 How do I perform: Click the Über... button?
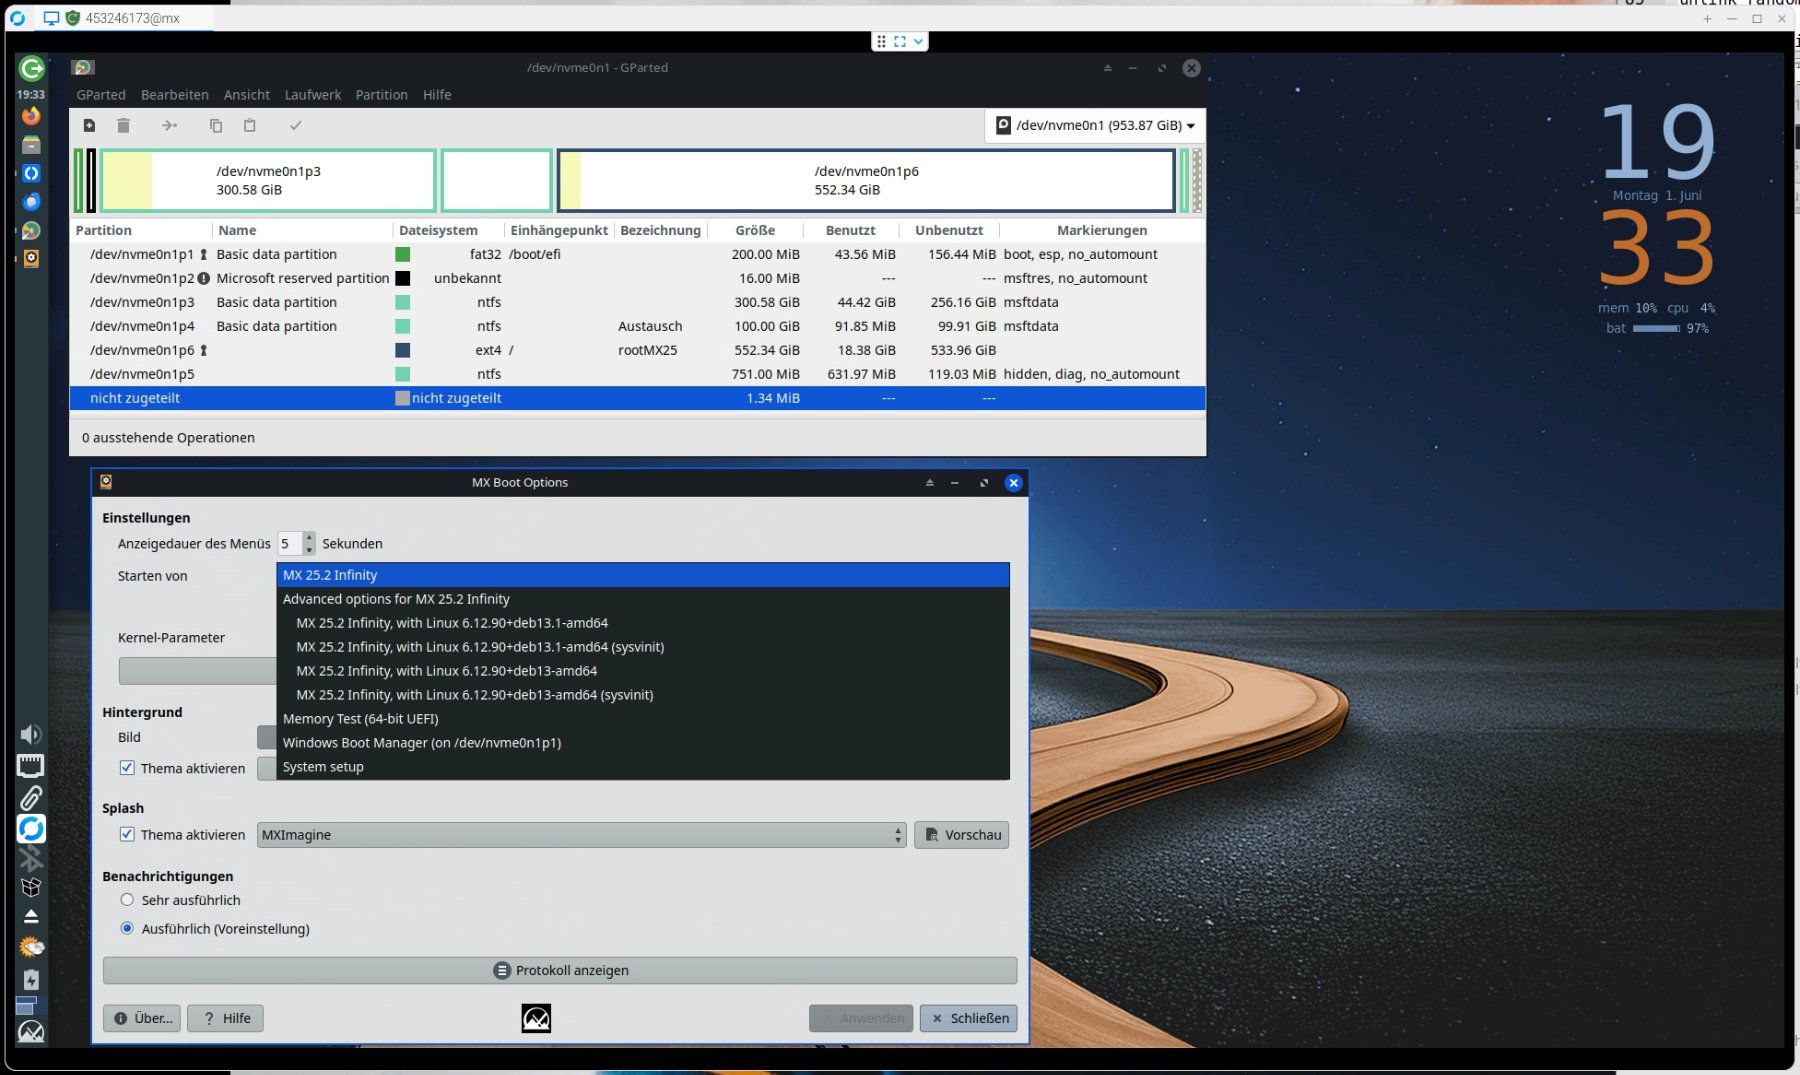pyautogui.click(x=142, y=1018)
